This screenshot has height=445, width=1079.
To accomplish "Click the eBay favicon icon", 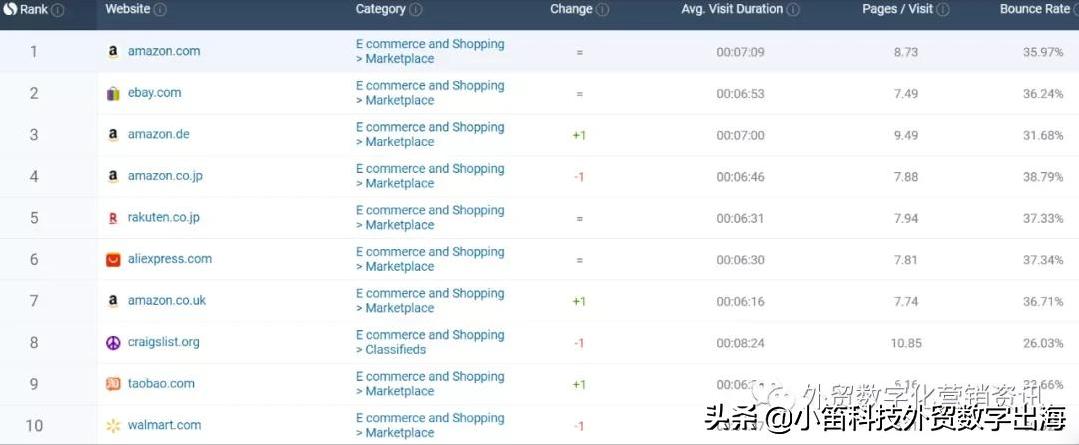I will (x=113, y=93).
